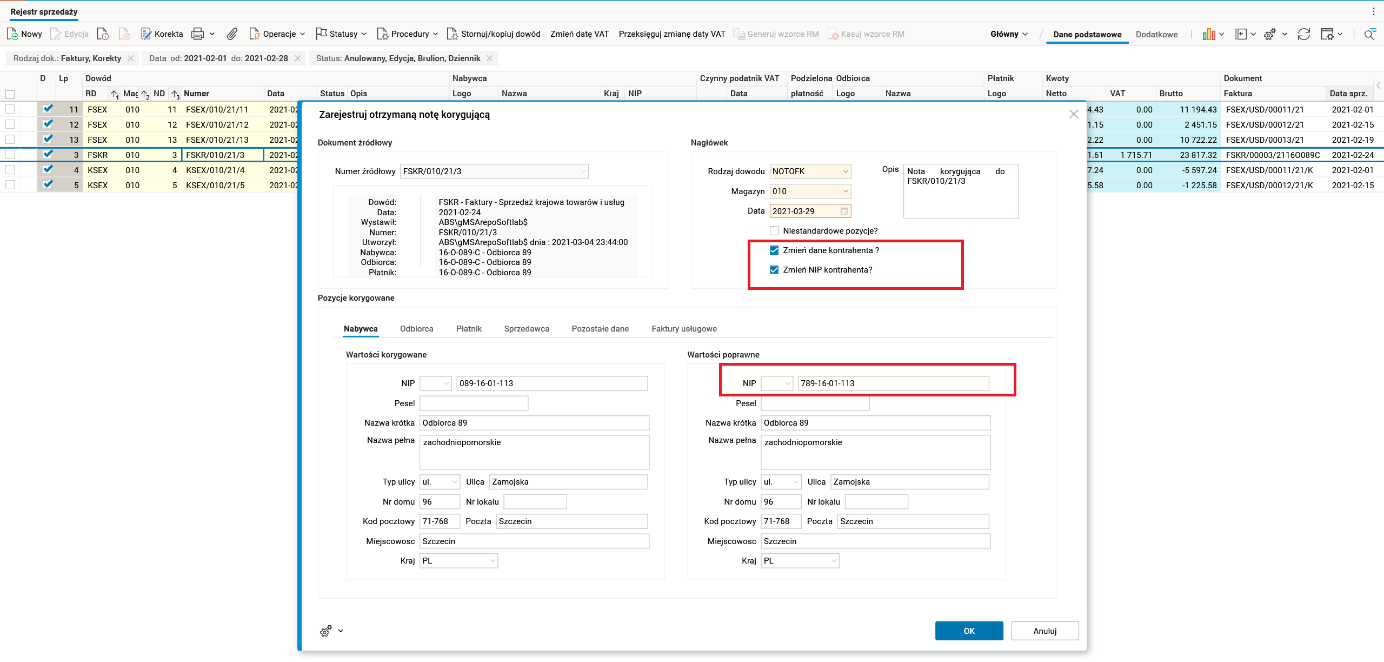The image size is (1384, 662).
Task: Click the Anuluj button
Action: (x=1044, y=631)
